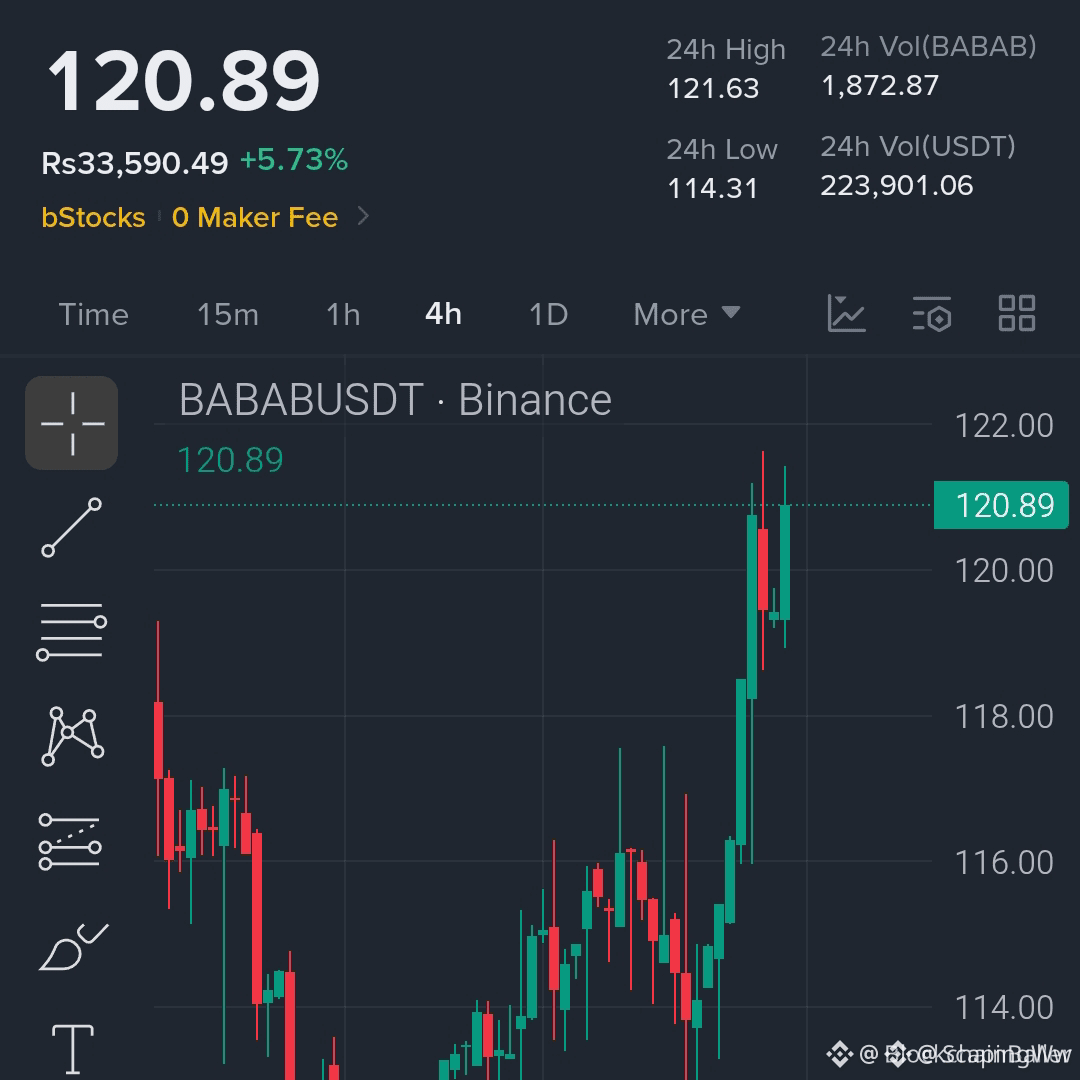
Task: Click the BABABUSDT · Binance chart title
Action: pos(395,399)
